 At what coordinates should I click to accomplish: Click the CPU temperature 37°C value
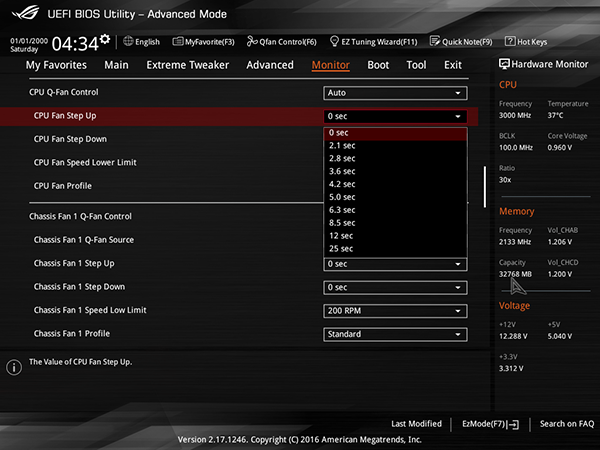point(555,115)
